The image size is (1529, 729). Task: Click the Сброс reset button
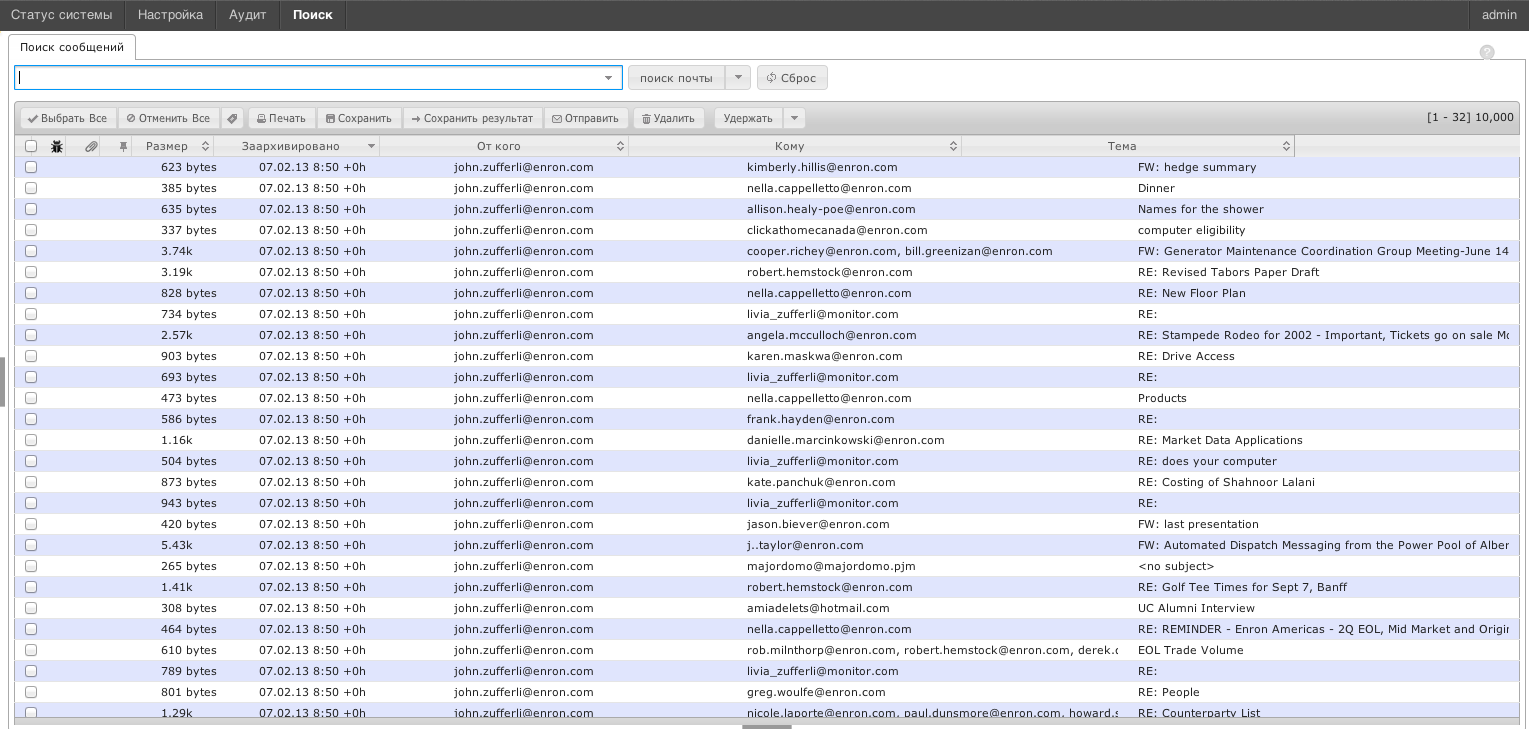pyautogui.click(x=792, y=78)
